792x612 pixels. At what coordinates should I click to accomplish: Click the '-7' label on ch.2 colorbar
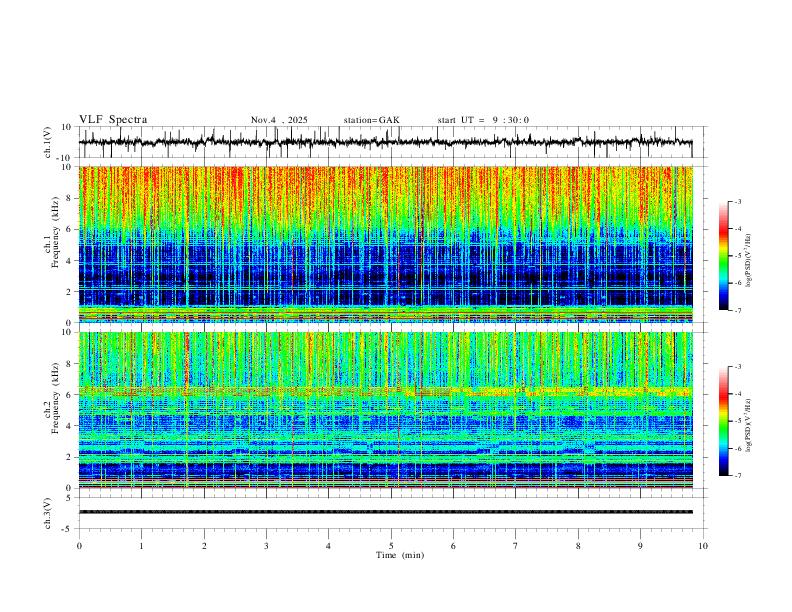coord(737,475)
